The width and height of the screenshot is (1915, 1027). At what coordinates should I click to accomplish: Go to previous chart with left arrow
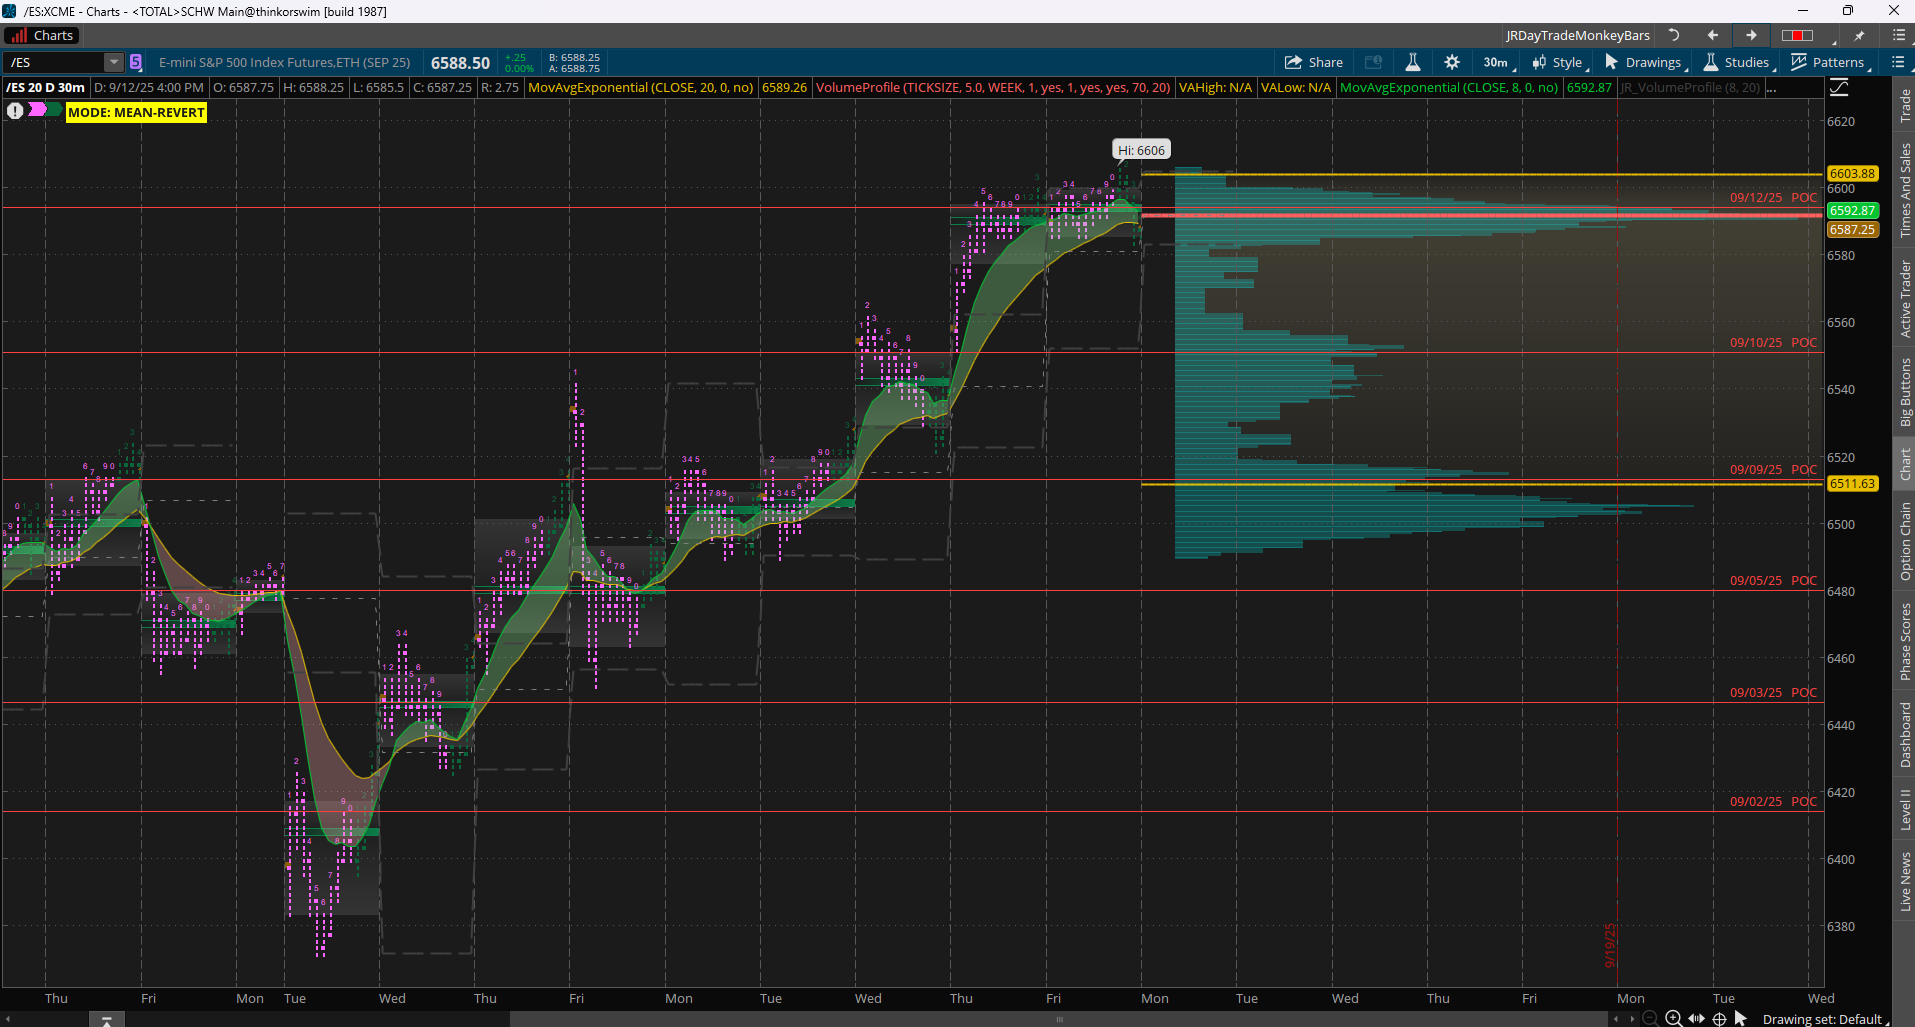(x=1712, y=35)
